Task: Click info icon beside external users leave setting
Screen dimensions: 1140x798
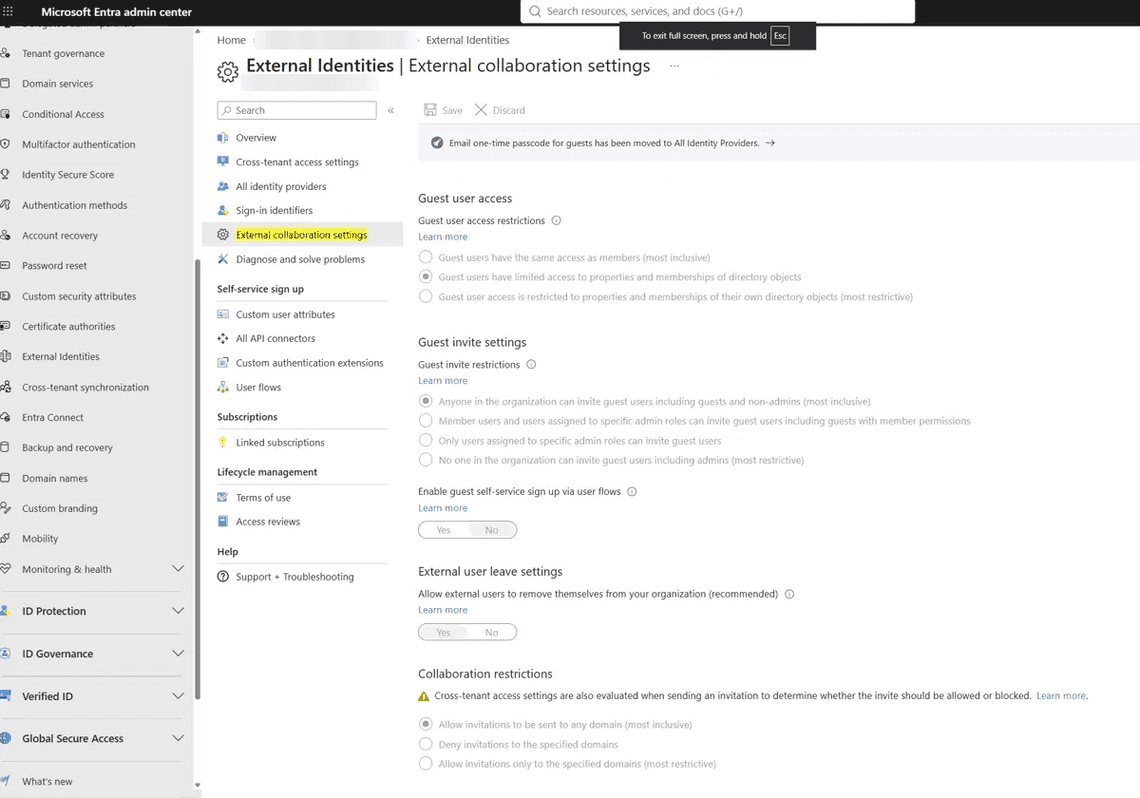Action: tap(790, 594)
